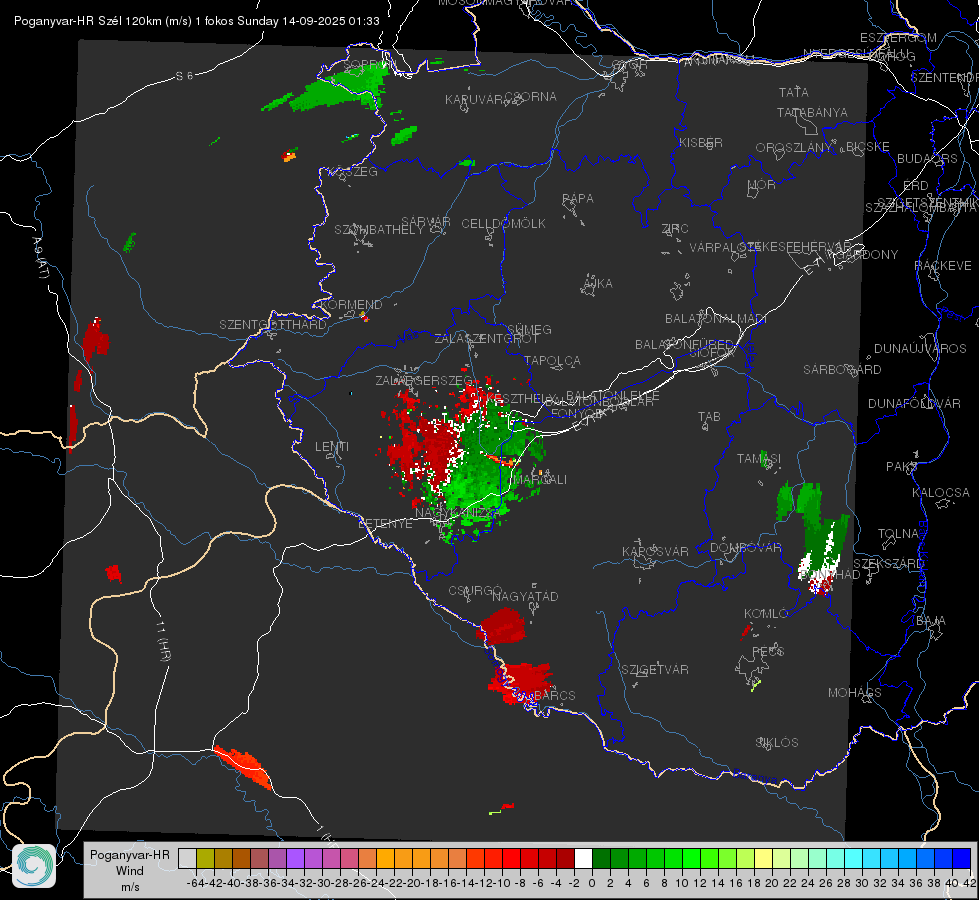This screenshot has height=900, width=979.
Task: Click the KÖRMEND label
Action: point(351,305)
